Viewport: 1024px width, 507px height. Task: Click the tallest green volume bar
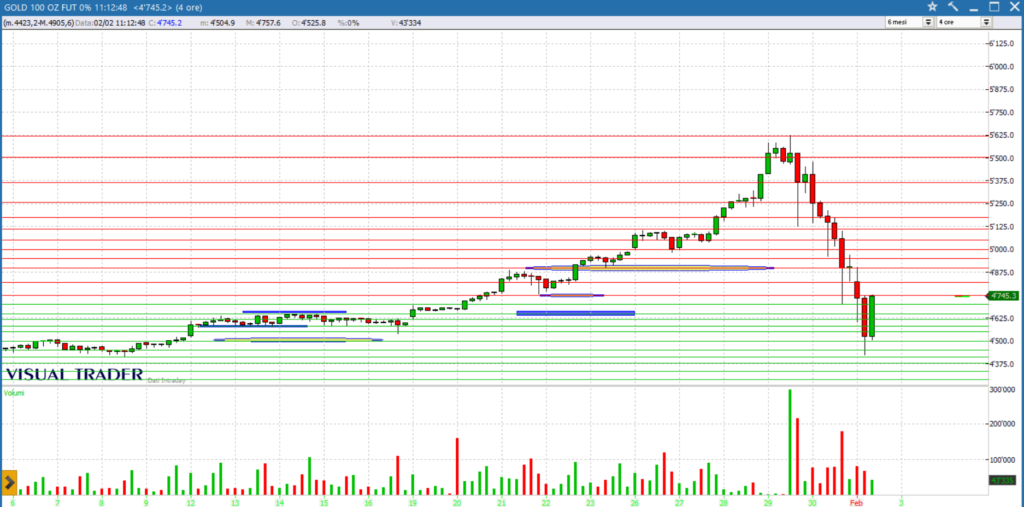790,442
